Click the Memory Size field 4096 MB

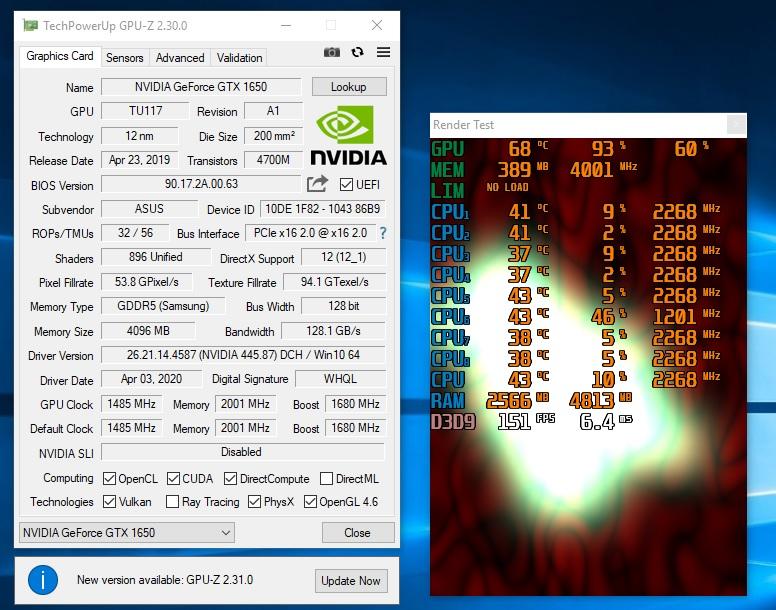coord(148,330)
